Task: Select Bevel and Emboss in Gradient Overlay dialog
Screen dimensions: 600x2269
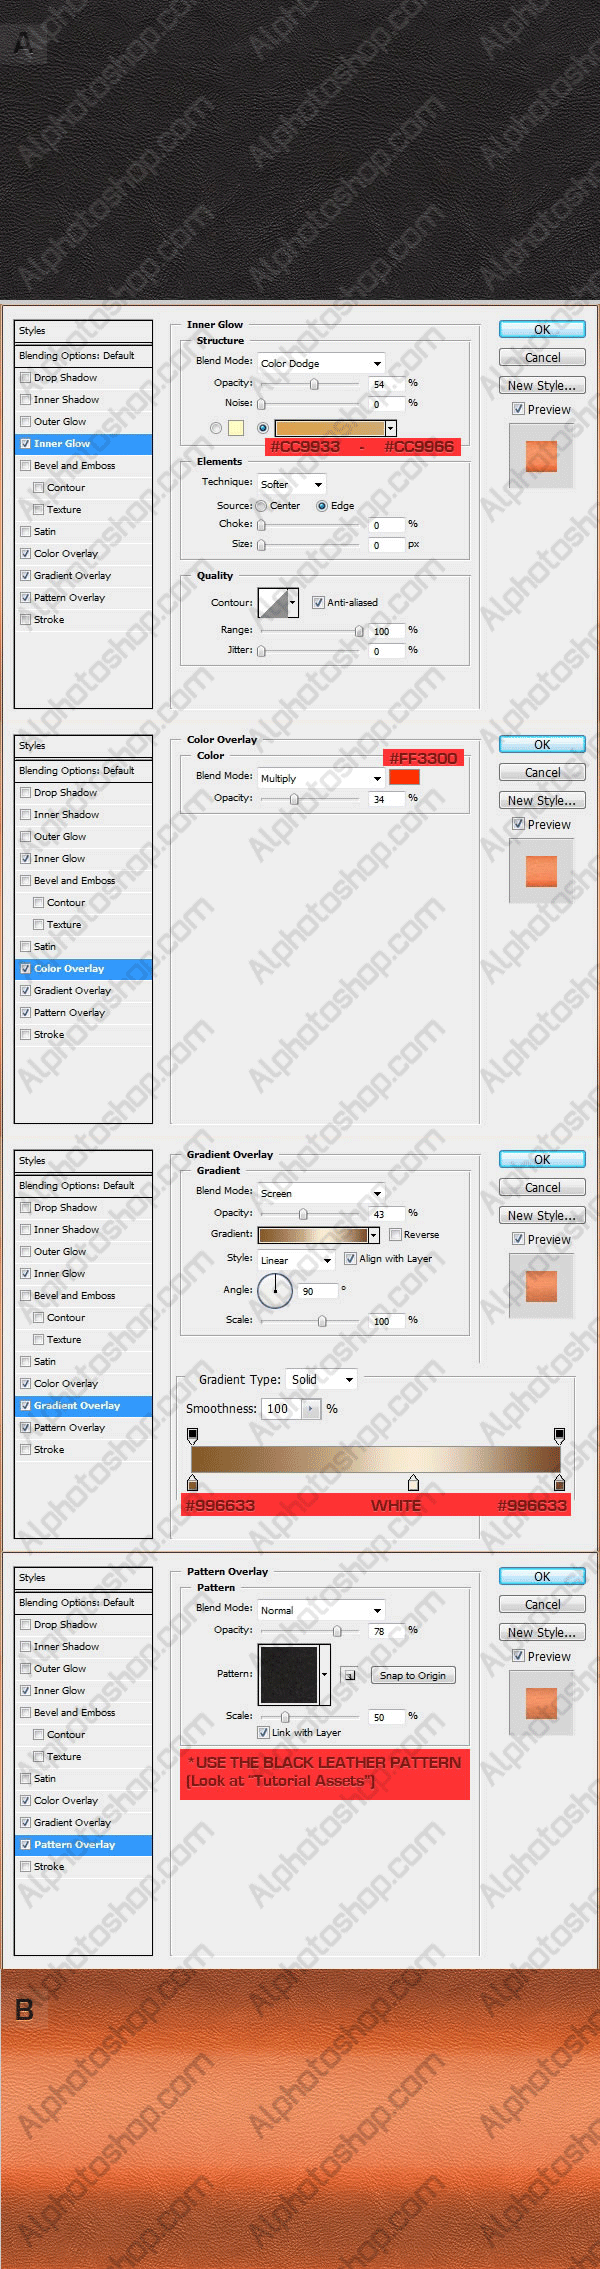Action: [83, 1296]
